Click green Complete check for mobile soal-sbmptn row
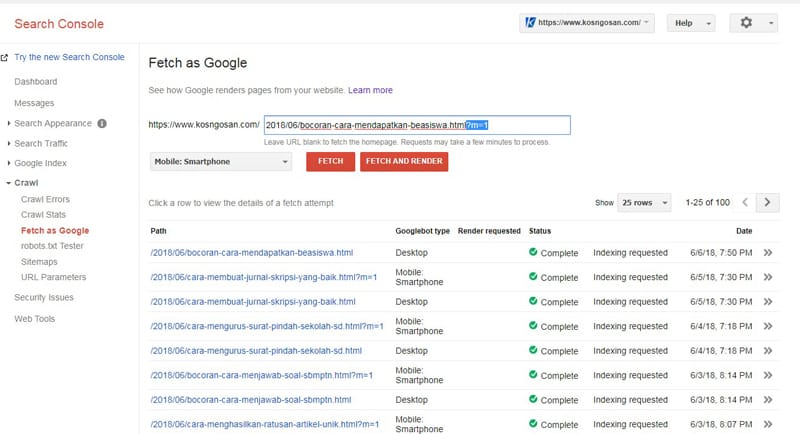 [x=533, y=374]
